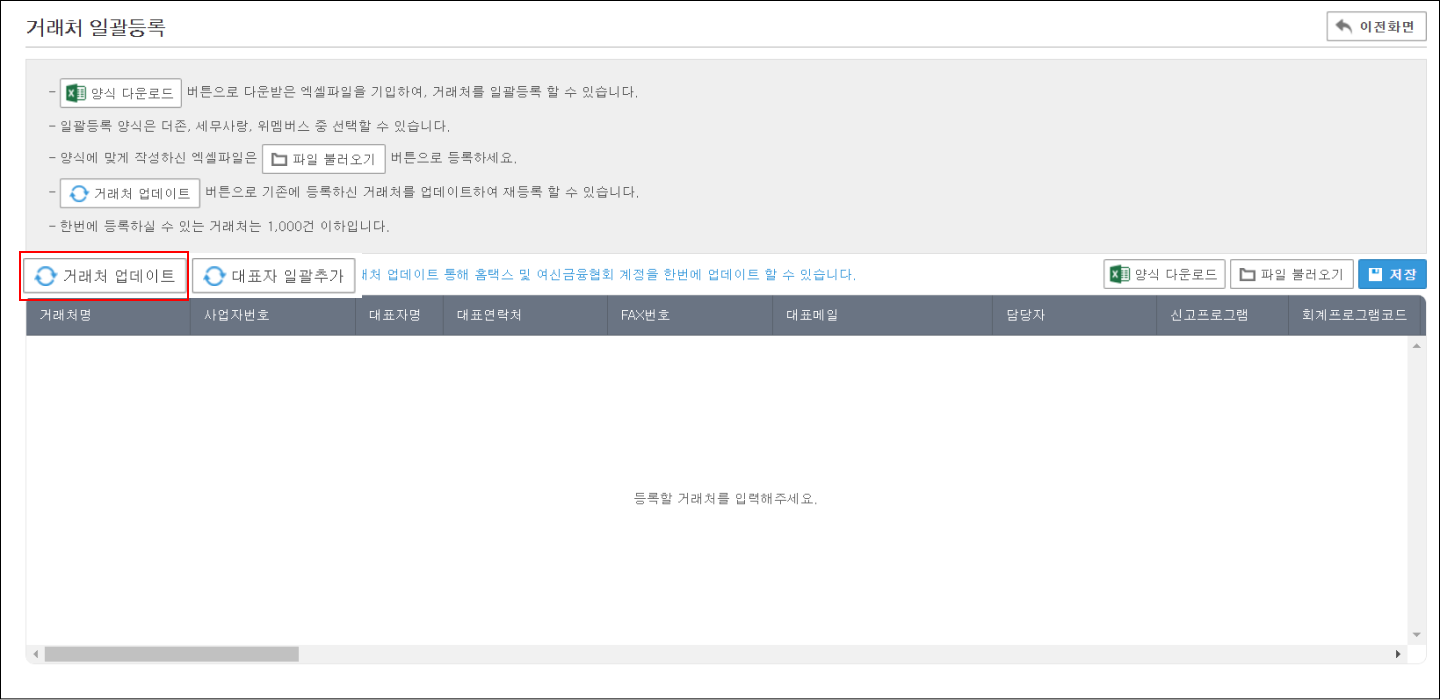Click the 거래처 업데이트 button in instructions
The width and height of the screenshot is (1440, 700).
[130, 193]
